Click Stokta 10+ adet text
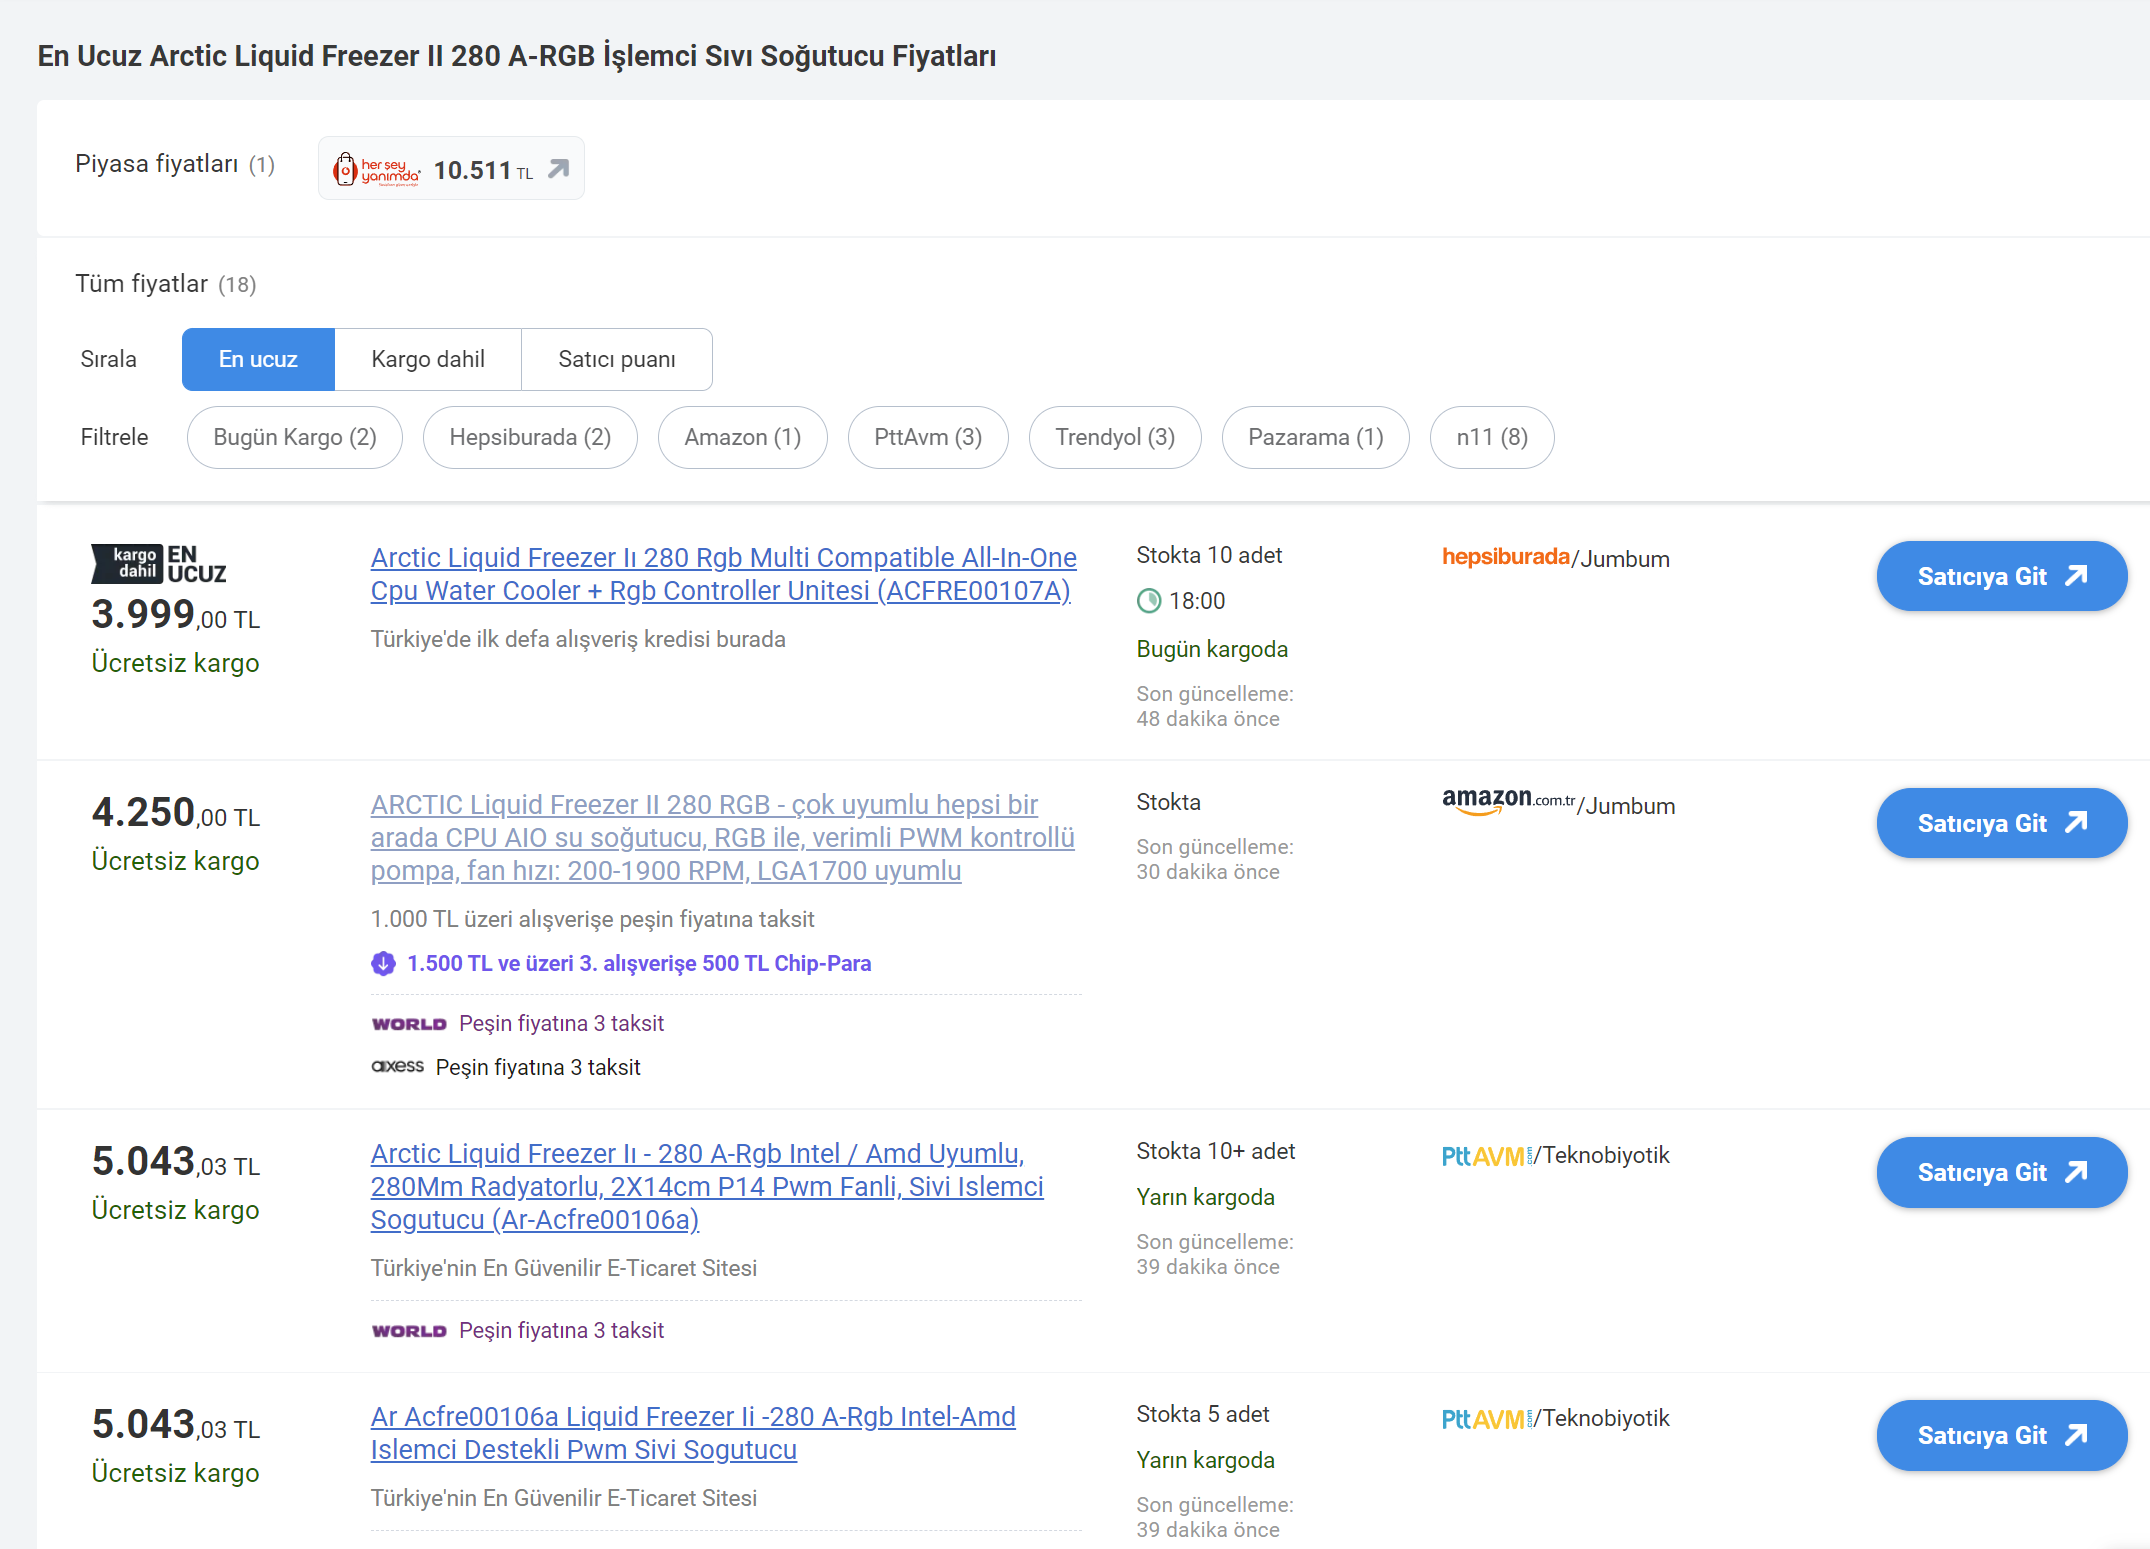 click(x=1216, y=1151)
